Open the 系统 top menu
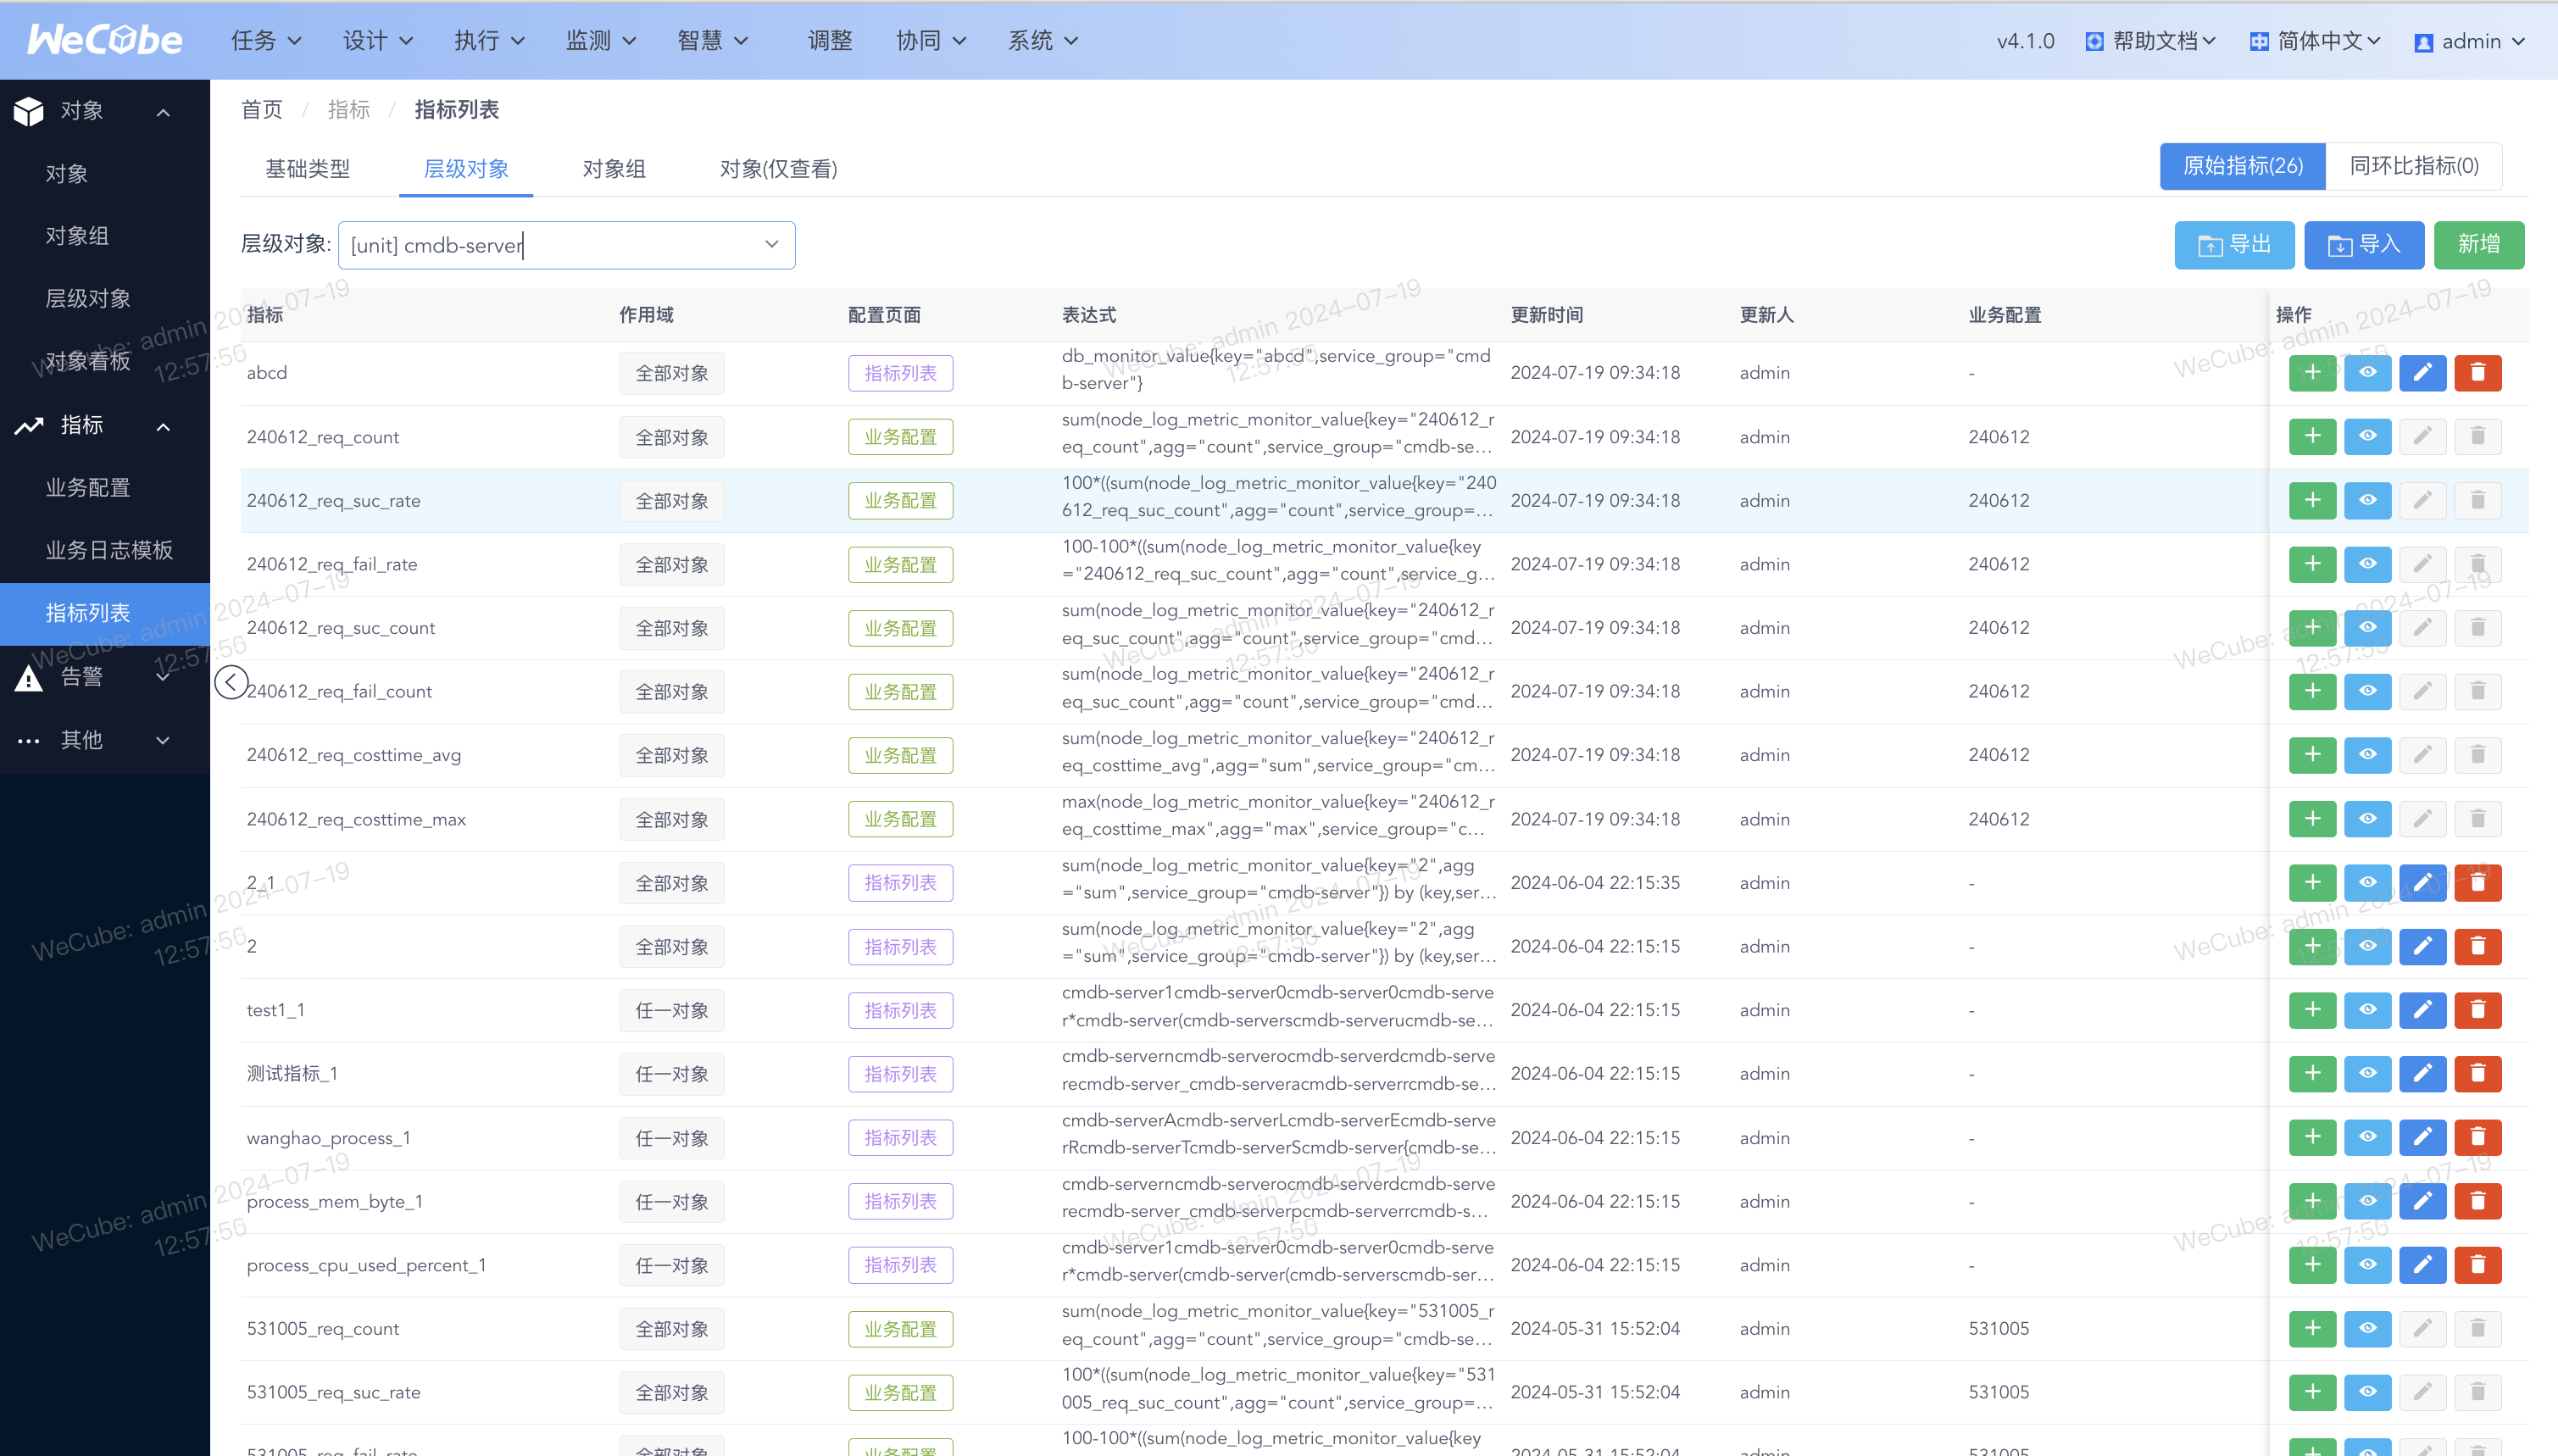Viewport: 2558px width, 1456px height. click(x=1043, y=41)
